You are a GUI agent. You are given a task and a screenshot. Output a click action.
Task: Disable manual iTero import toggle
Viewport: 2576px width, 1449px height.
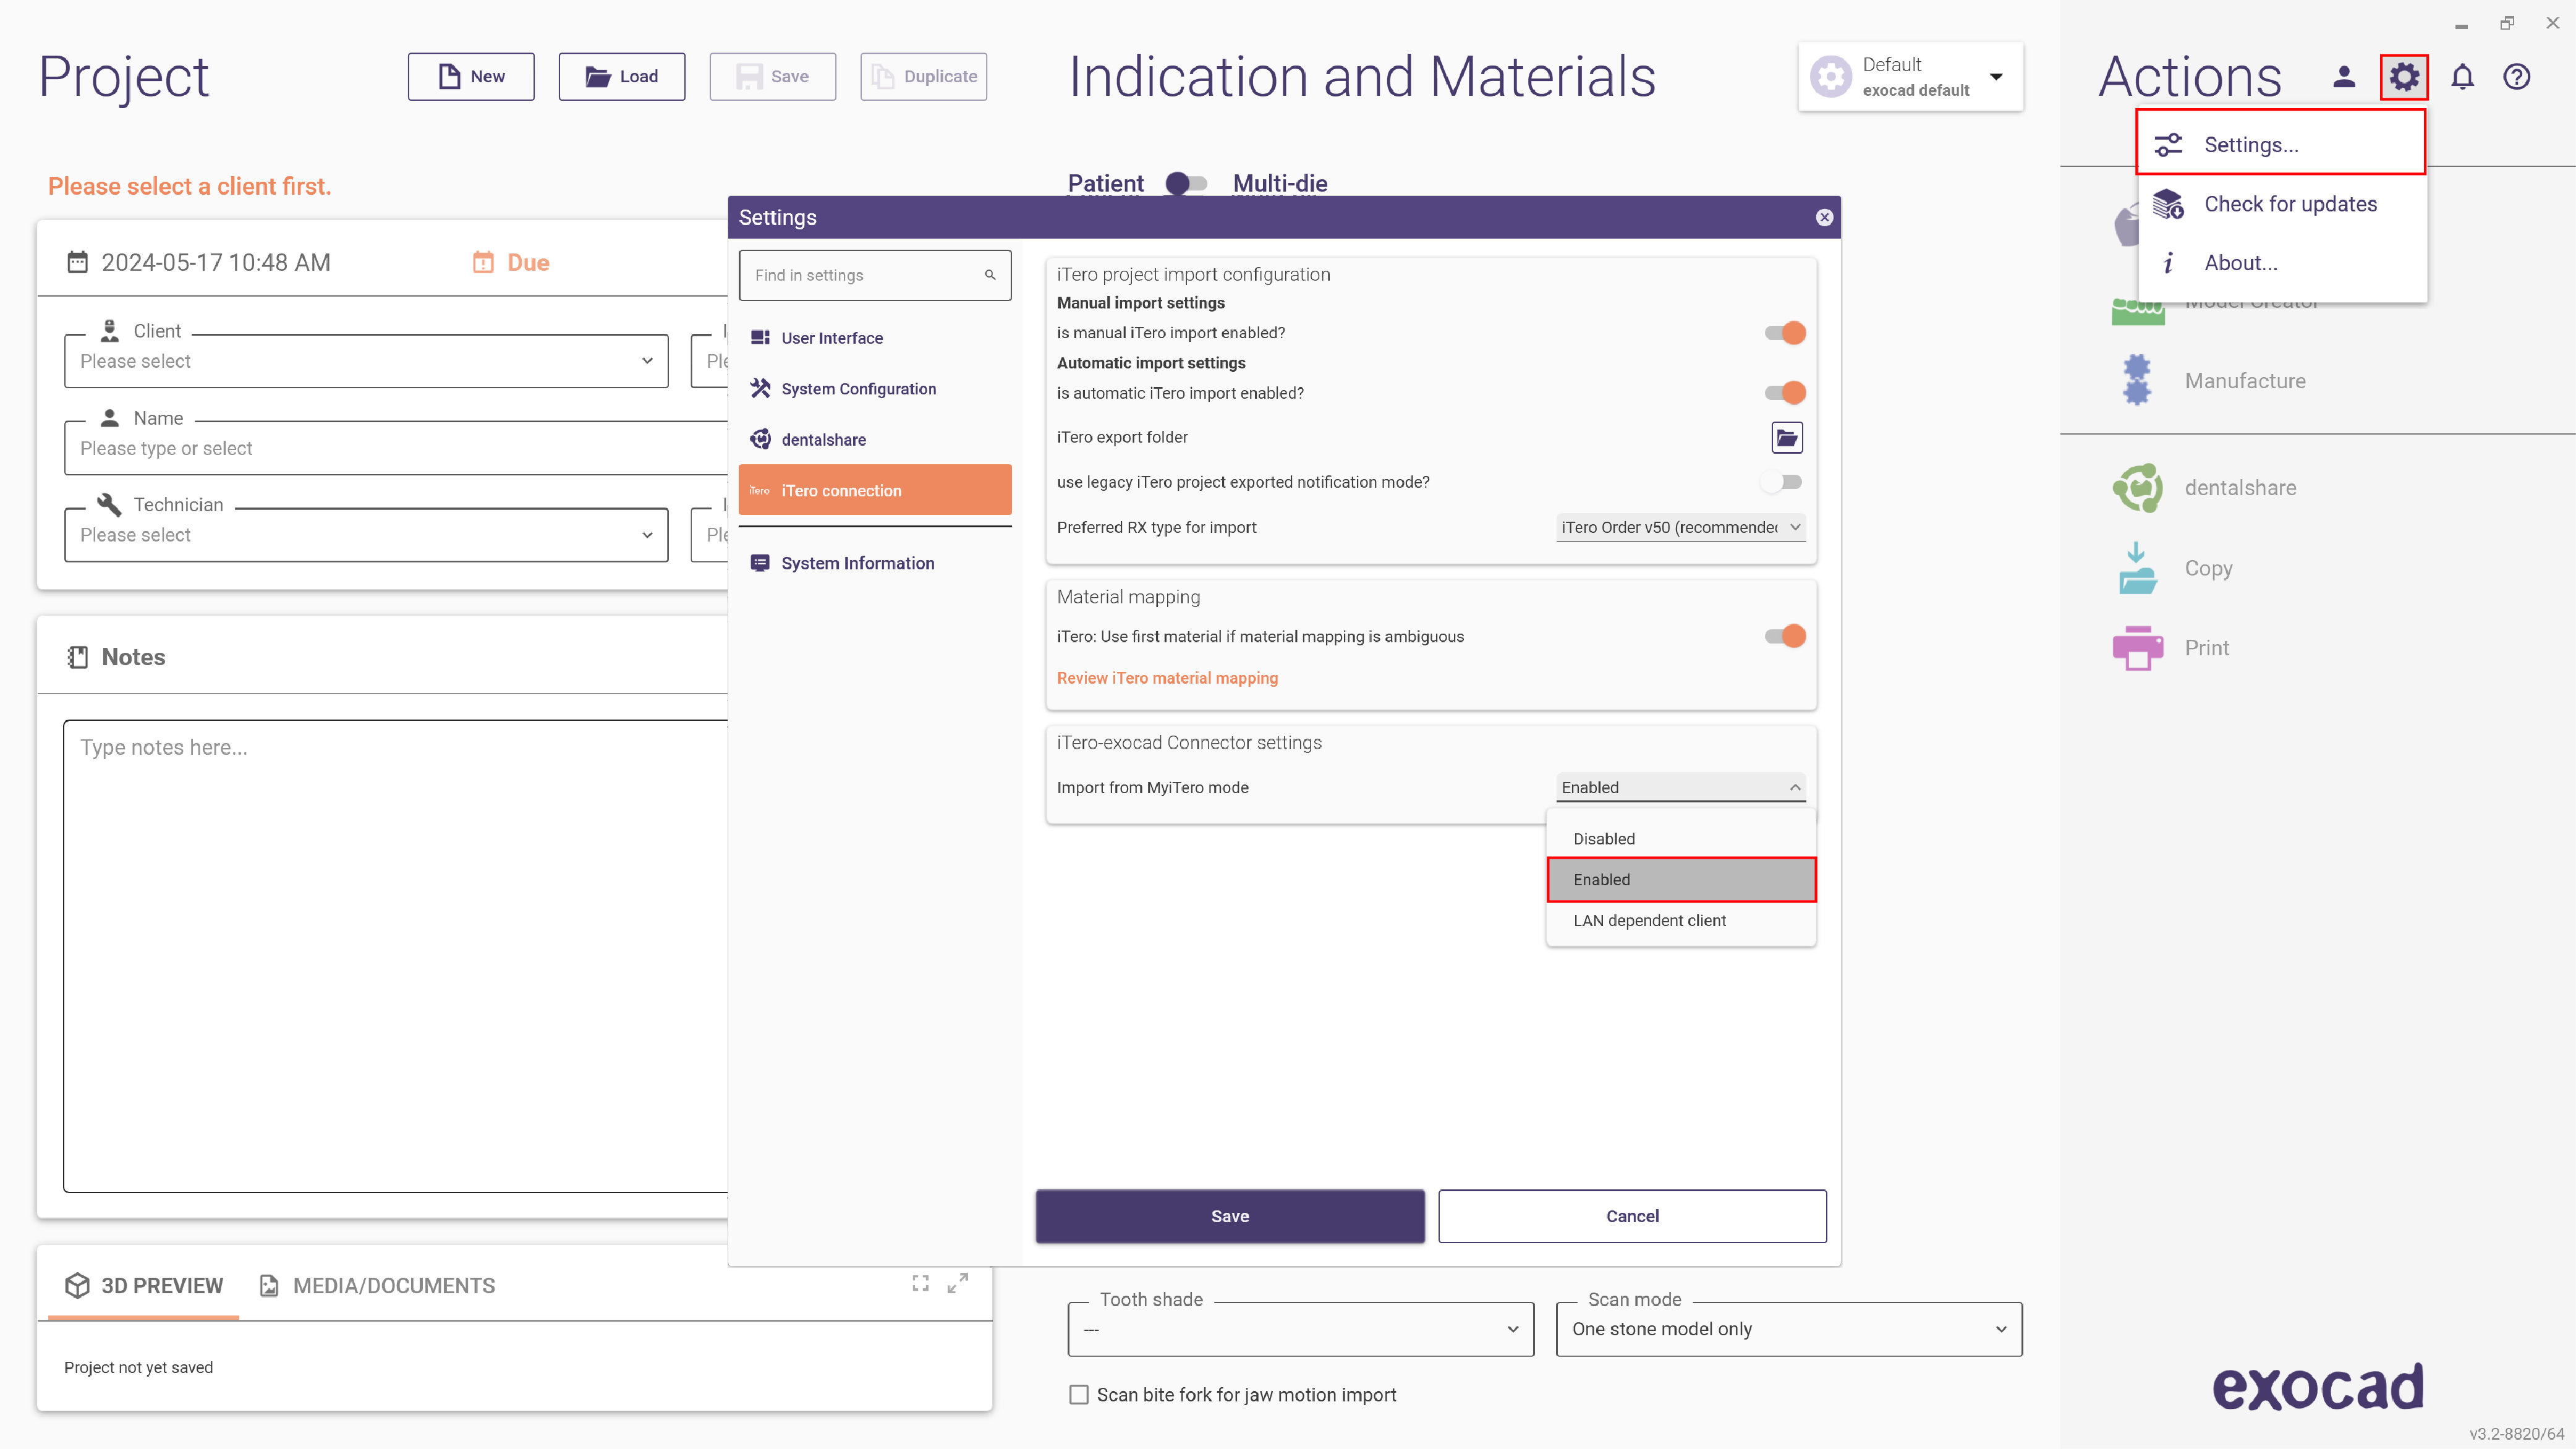[x=1785, y=333]
